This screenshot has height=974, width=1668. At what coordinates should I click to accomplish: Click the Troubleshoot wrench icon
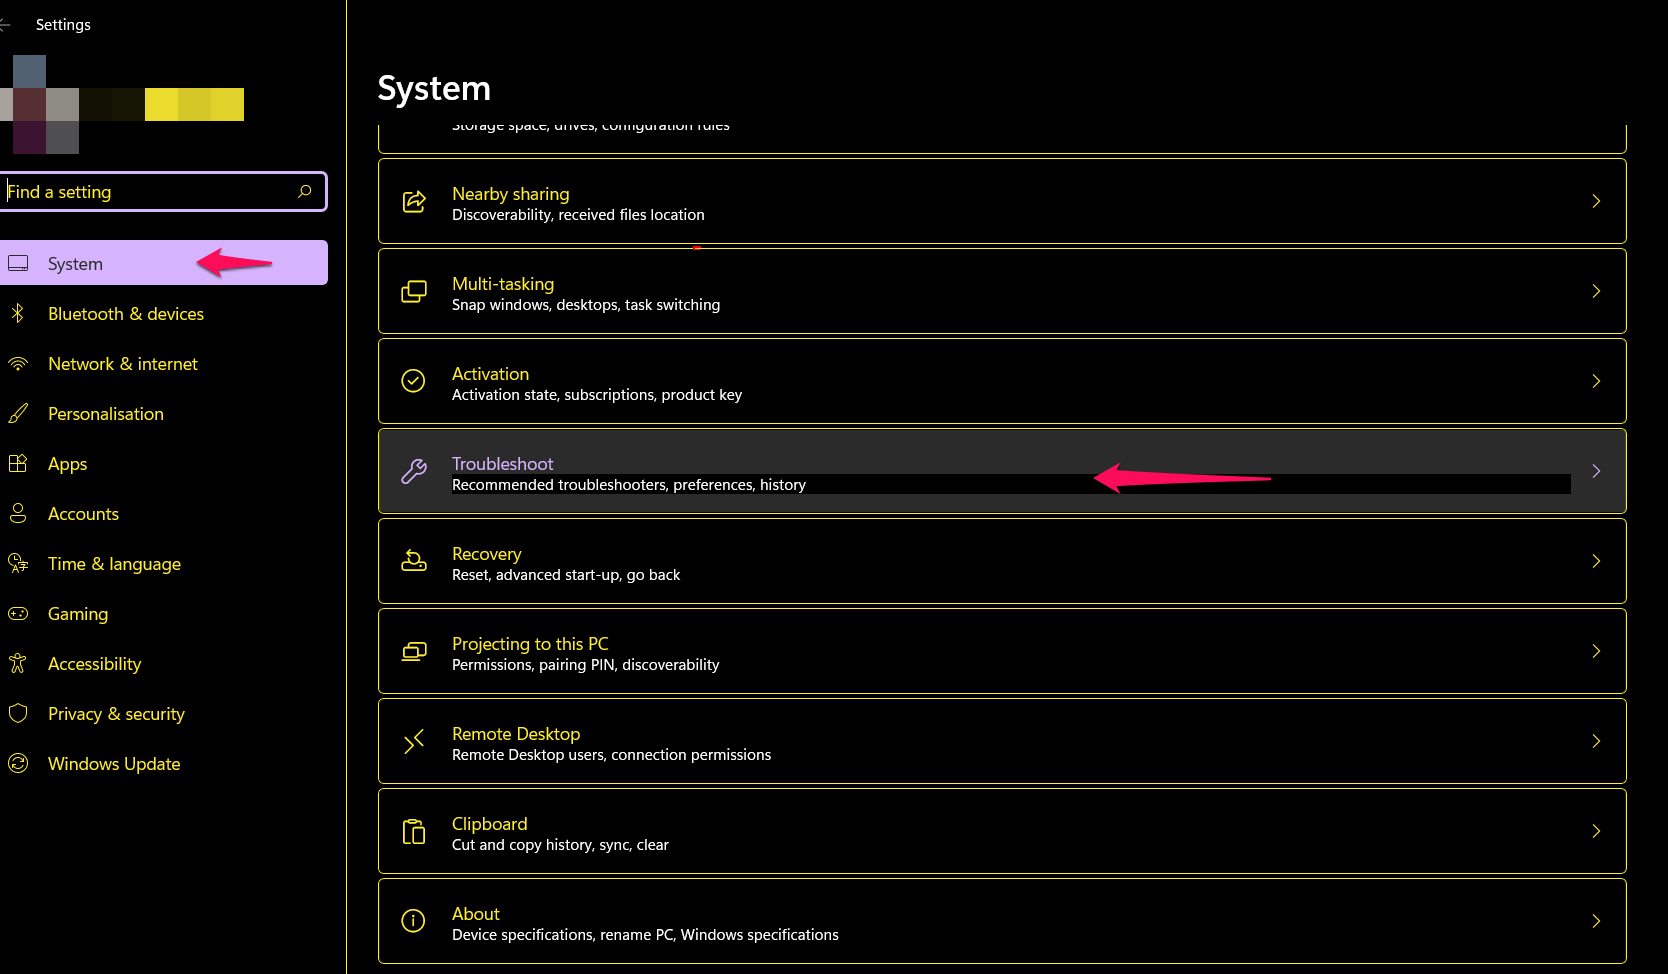(x=413, y=470)
